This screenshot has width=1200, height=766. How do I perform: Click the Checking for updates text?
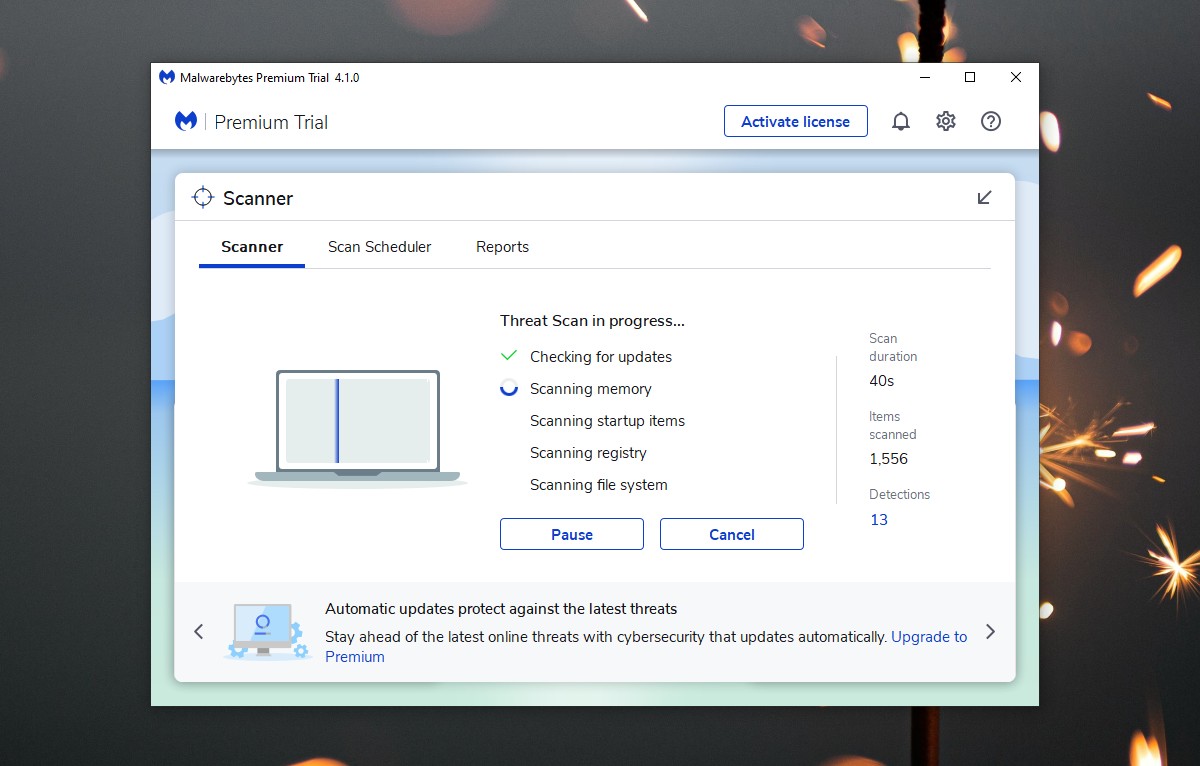[601, 357]
